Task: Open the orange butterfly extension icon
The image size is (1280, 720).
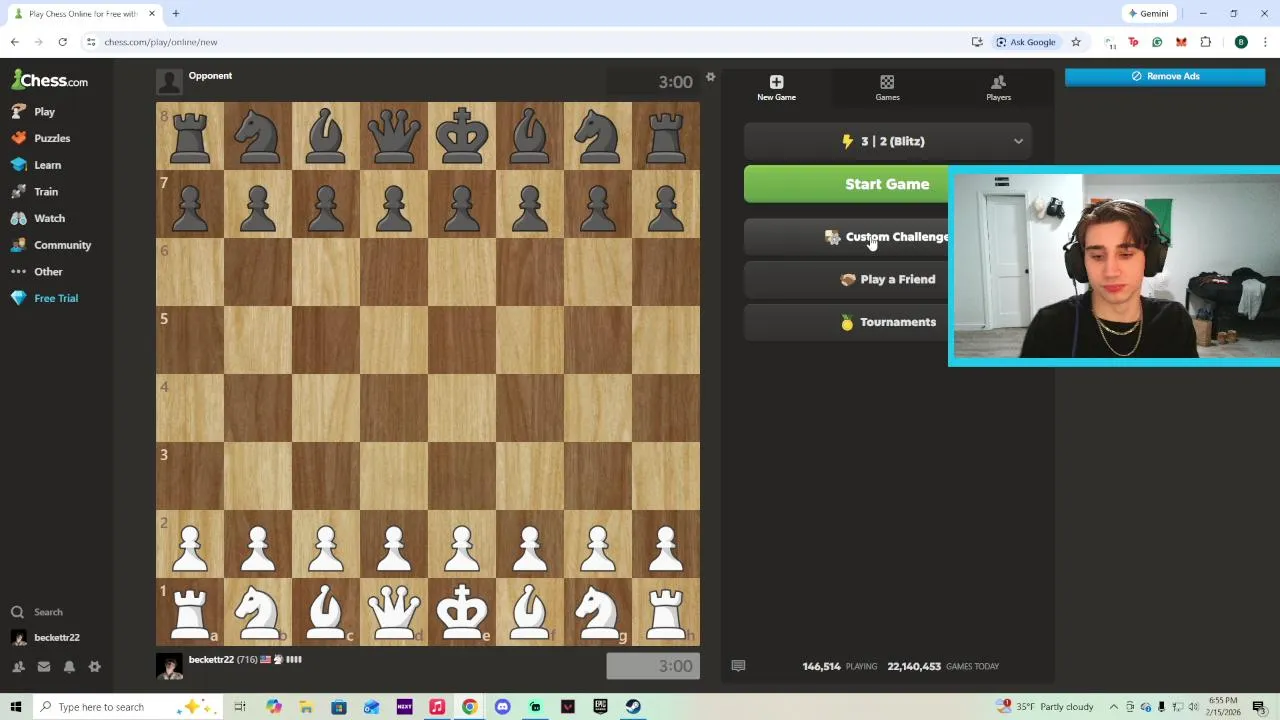Action: coord(1181,42)
